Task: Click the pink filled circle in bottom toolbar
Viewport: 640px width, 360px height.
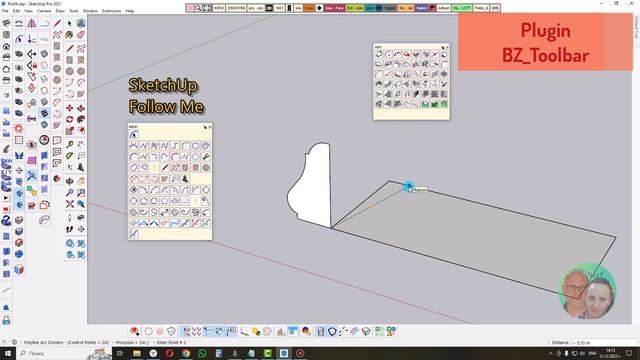Action: coord(160,331)
